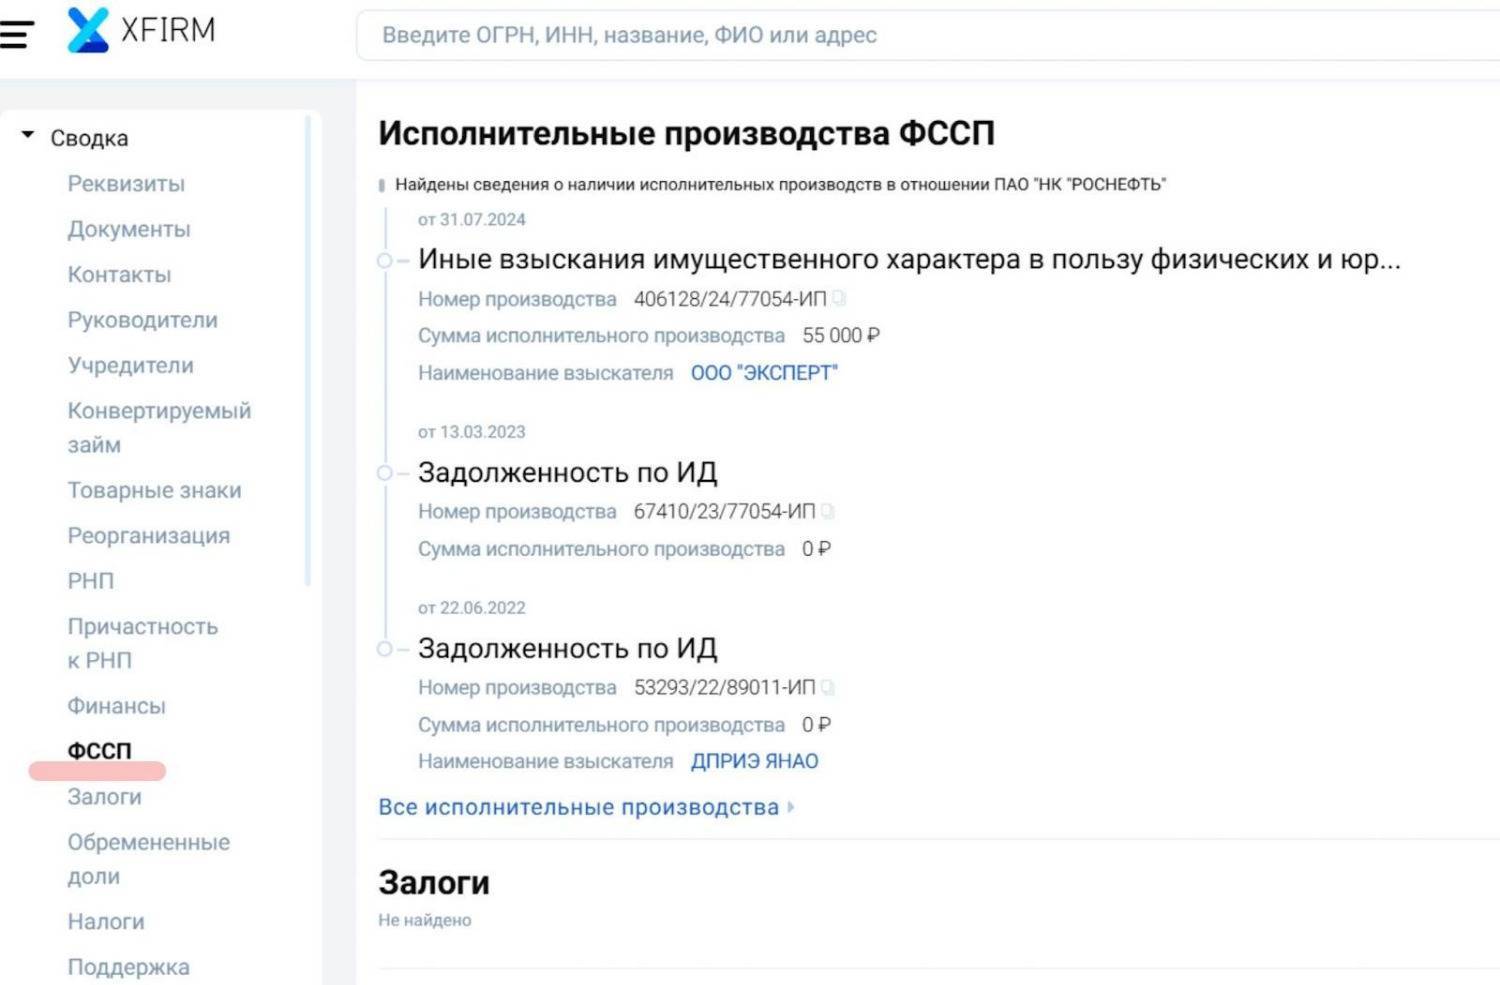The image size is (1500, 985).
Task: Click the sidebar scrollbar
Action: (x=308, y=350)
